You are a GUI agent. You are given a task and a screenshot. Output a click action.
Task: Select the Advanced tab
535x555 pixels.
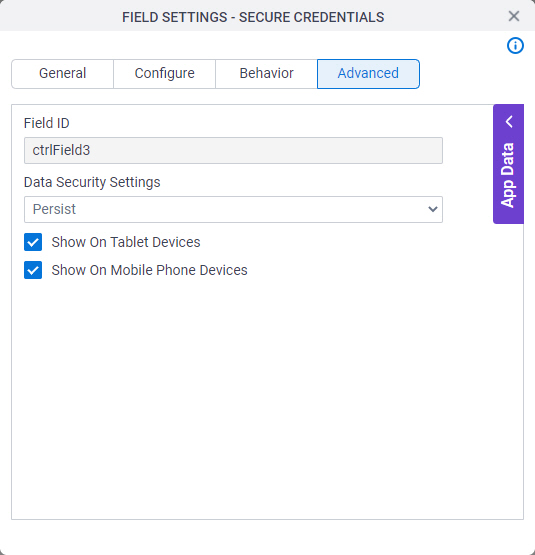coord(368,74)
